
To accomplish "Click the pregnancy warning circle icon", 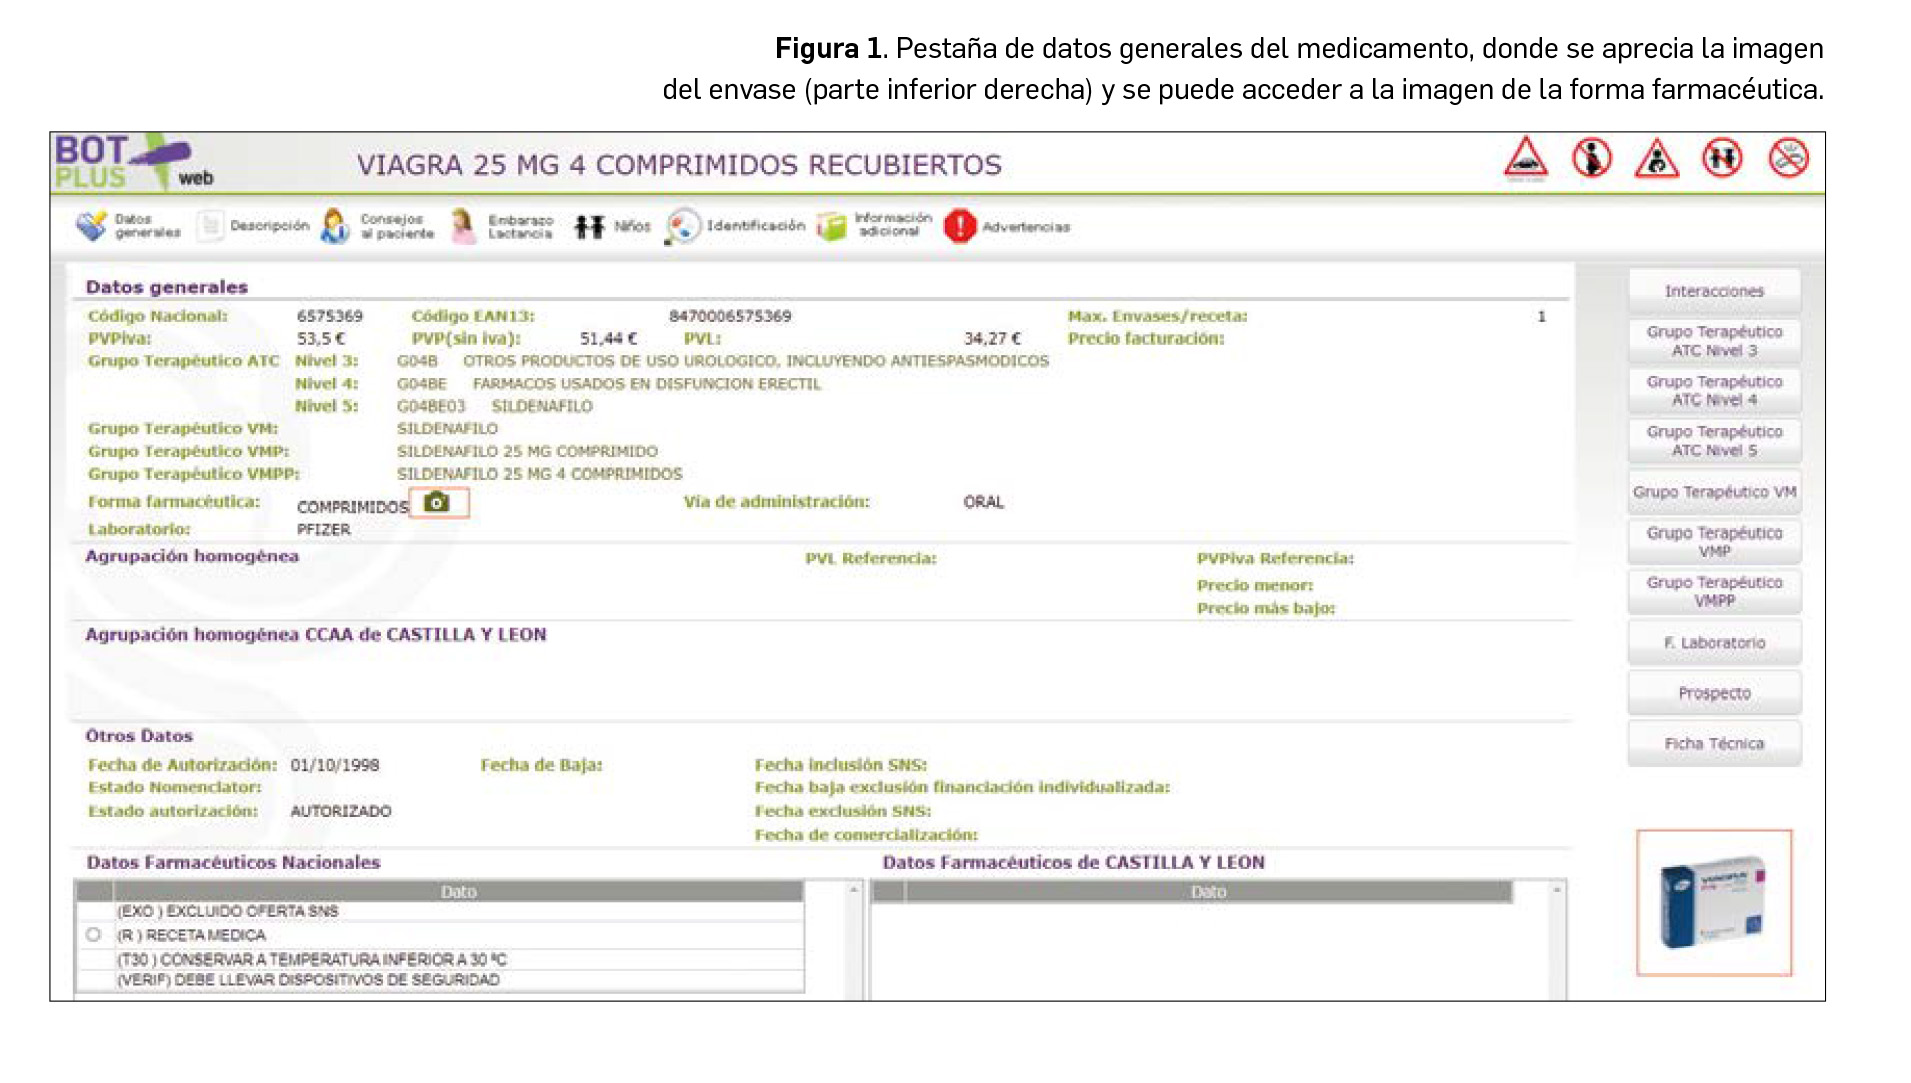I will pos(1590,158).
